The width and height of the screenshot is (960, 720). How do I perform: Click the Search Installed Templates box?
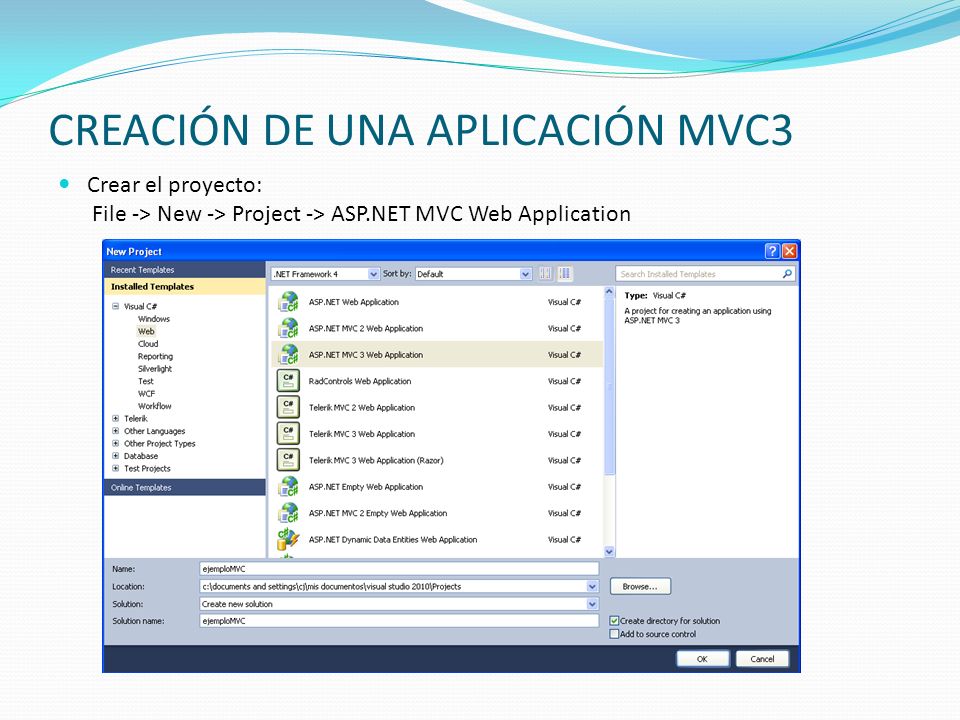705,274
